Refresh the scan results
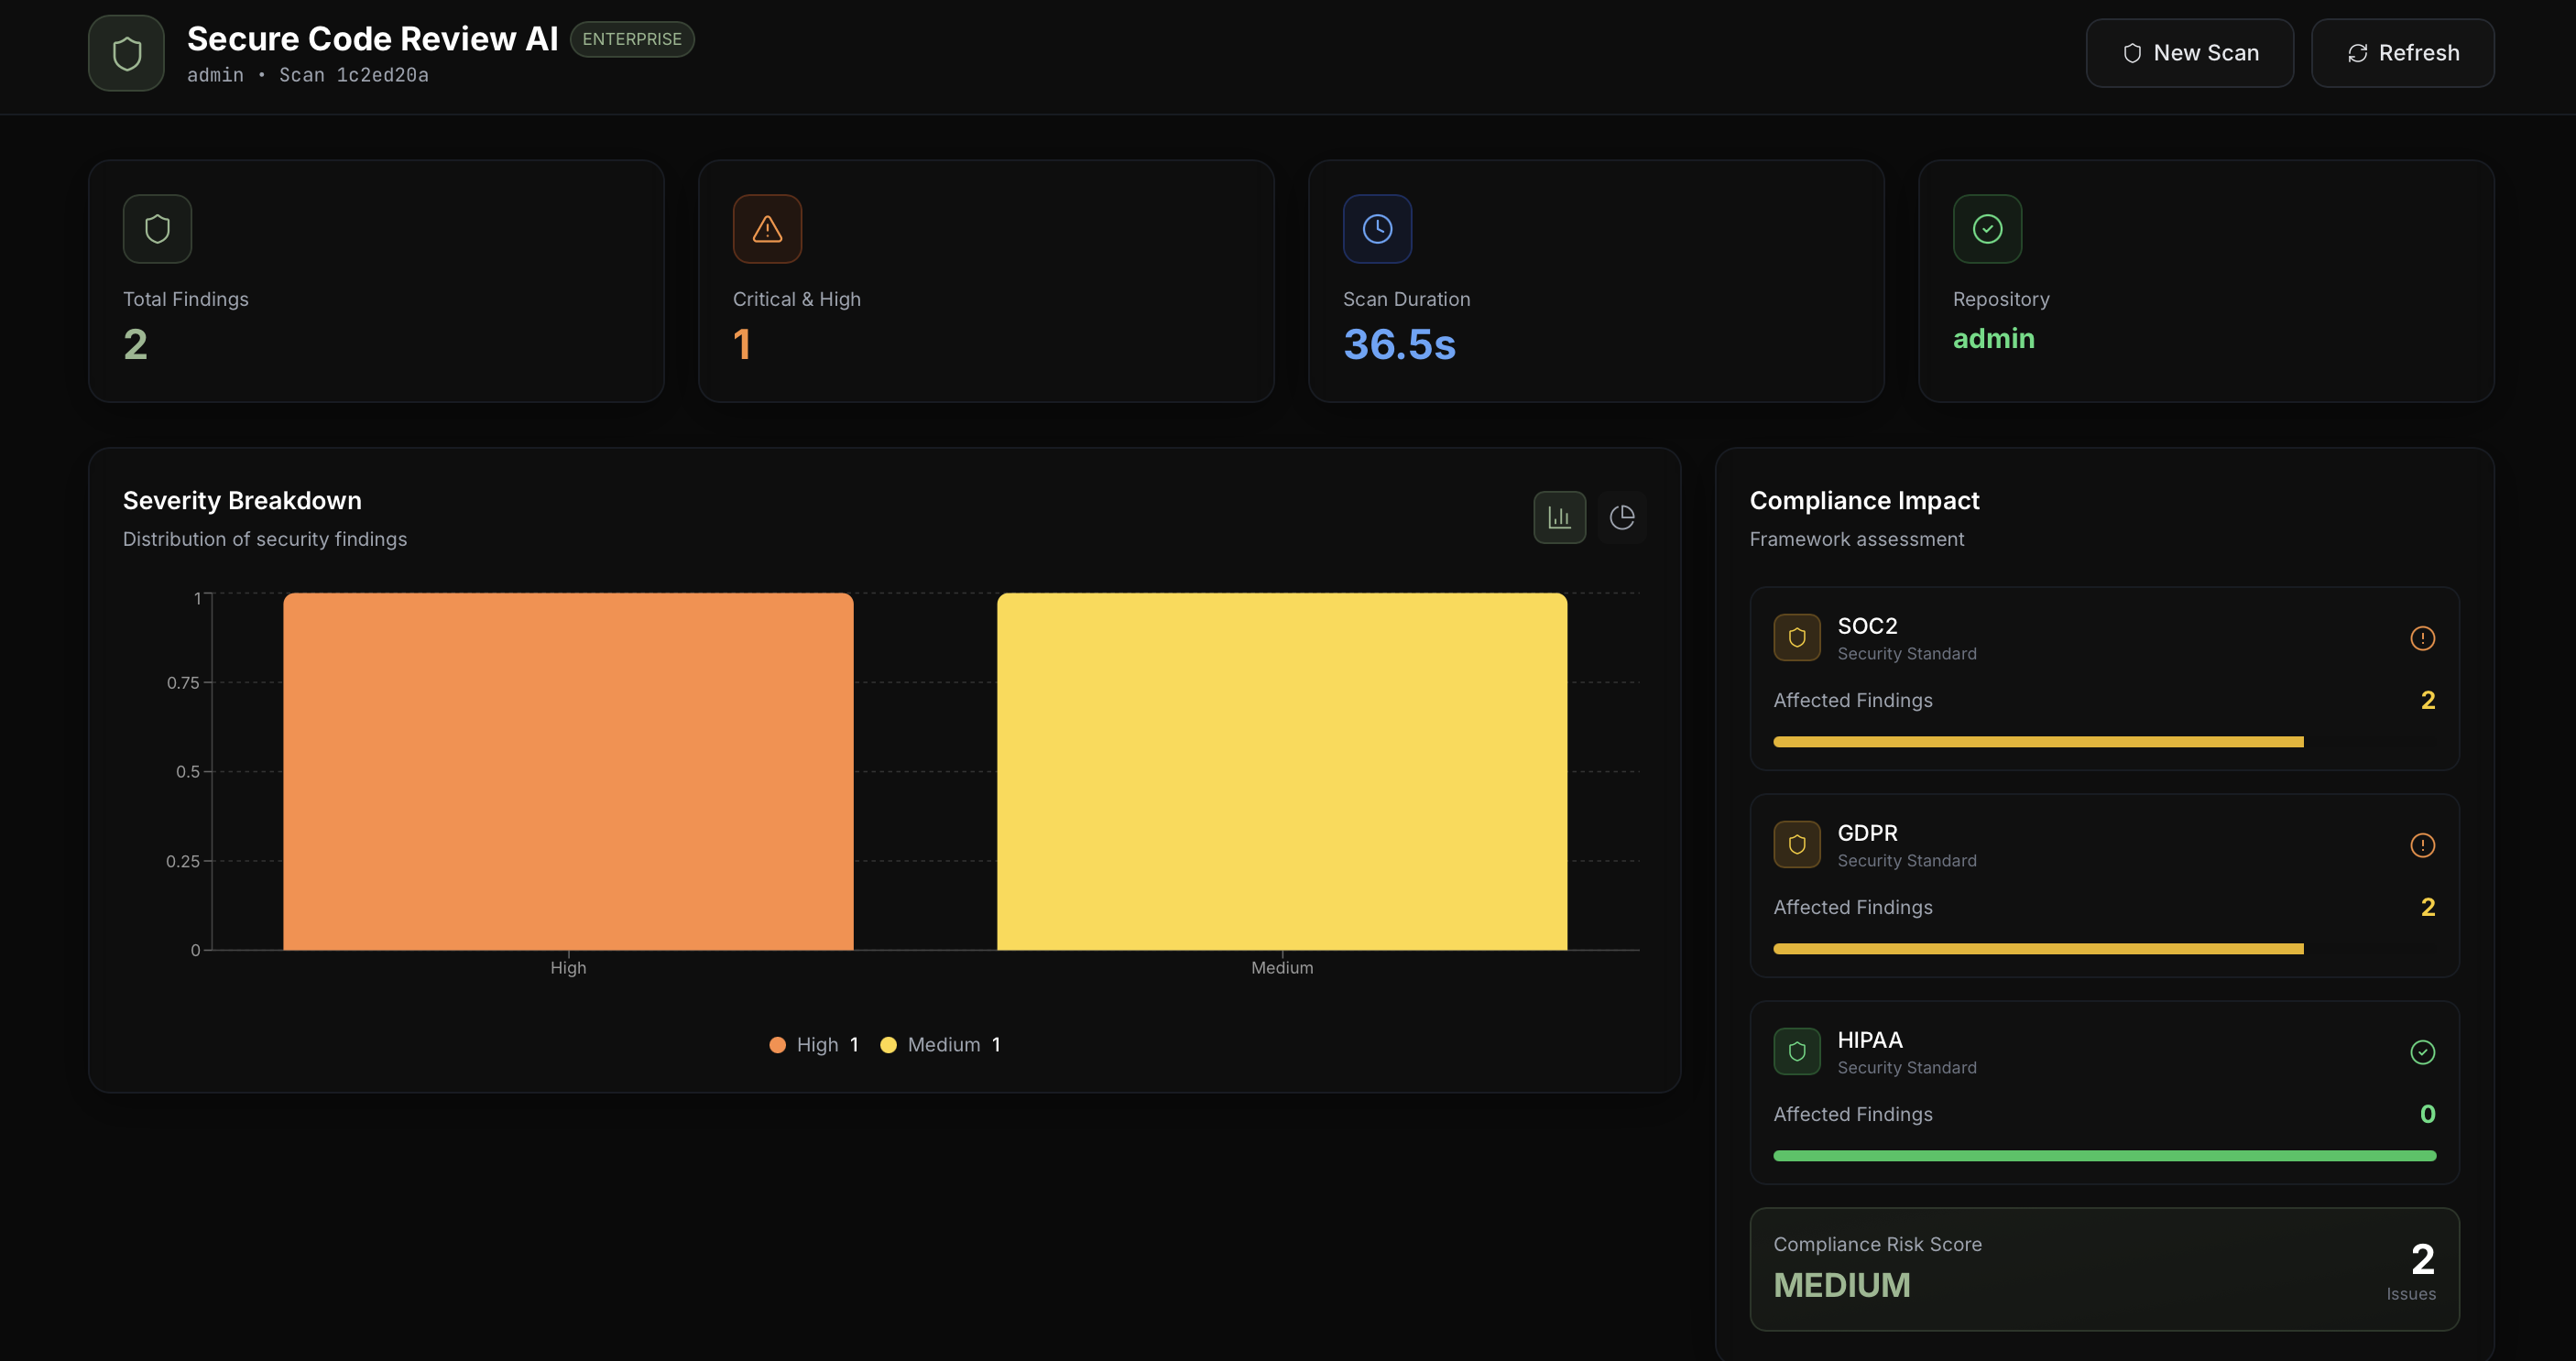 tap(2402, 53)
